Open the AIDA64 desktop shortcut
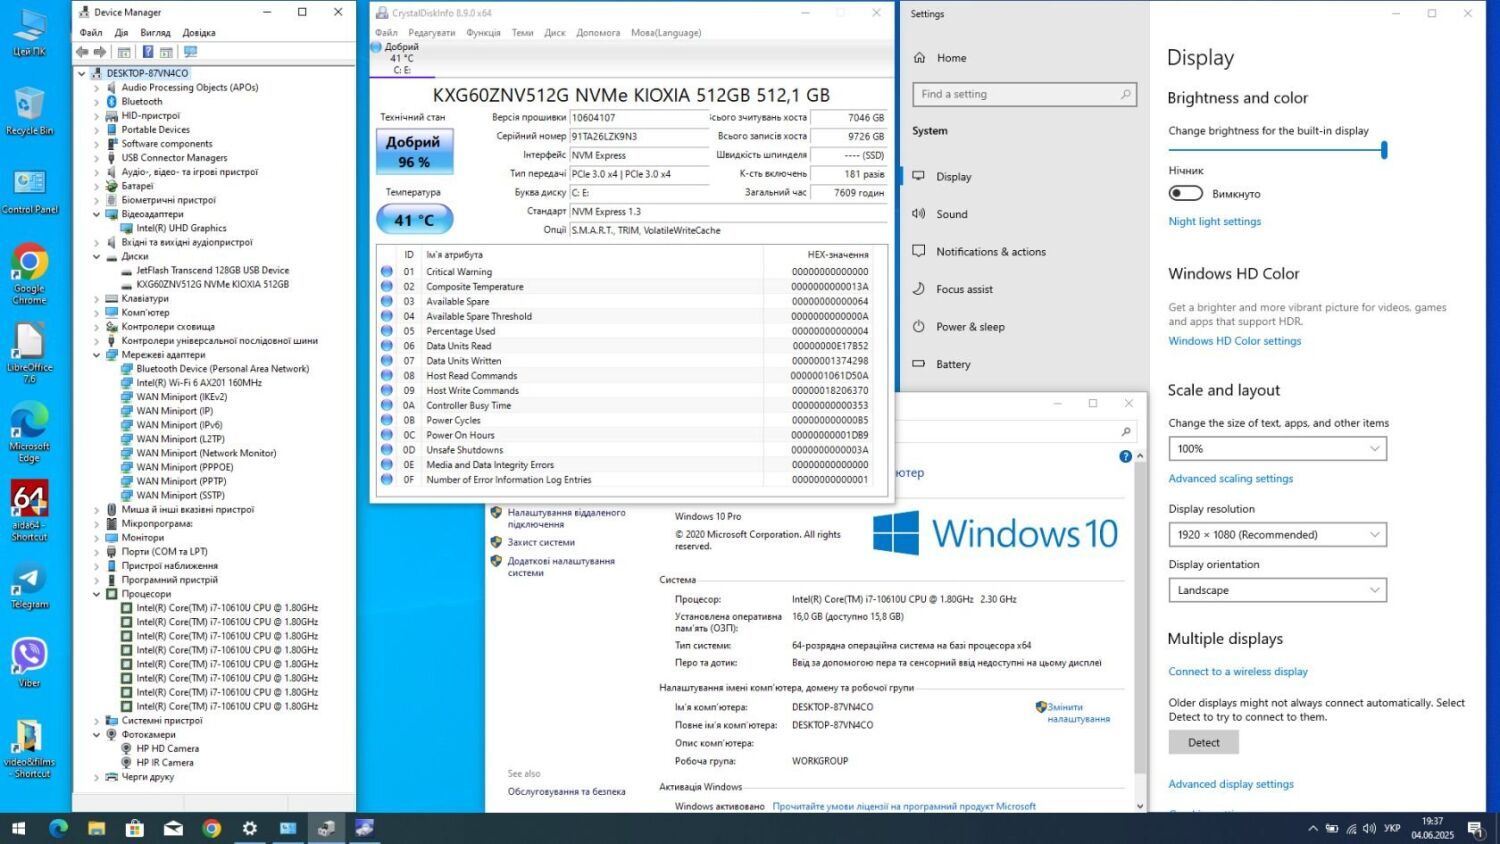Image resolution: width=1500 pixels, height=844 pixels. tap(29, 500)
